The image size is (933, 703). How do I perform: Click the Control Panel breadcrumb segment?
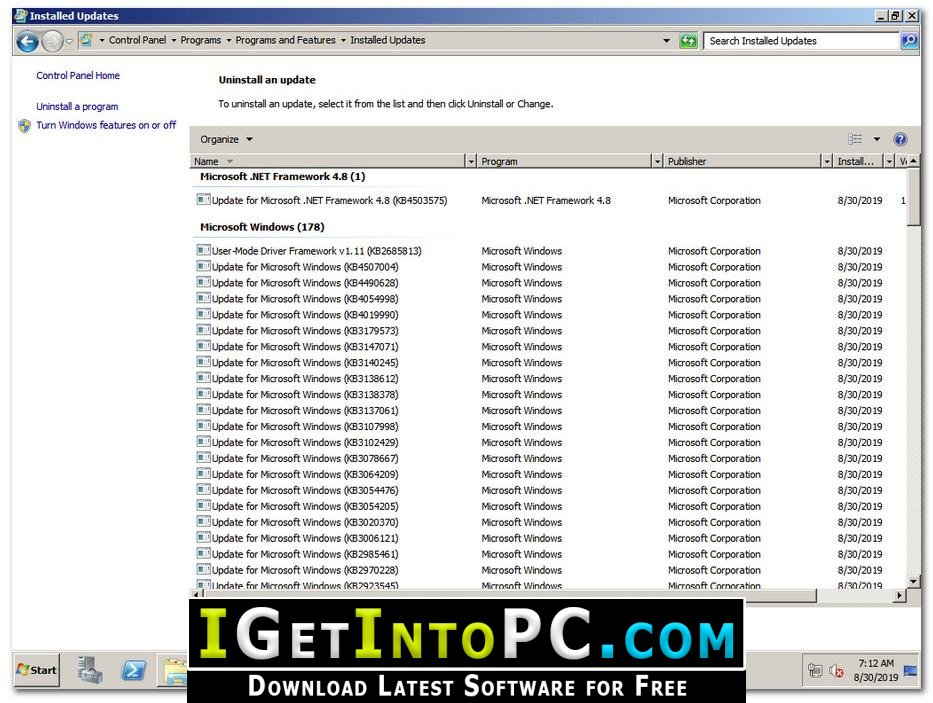click(137, 40)
